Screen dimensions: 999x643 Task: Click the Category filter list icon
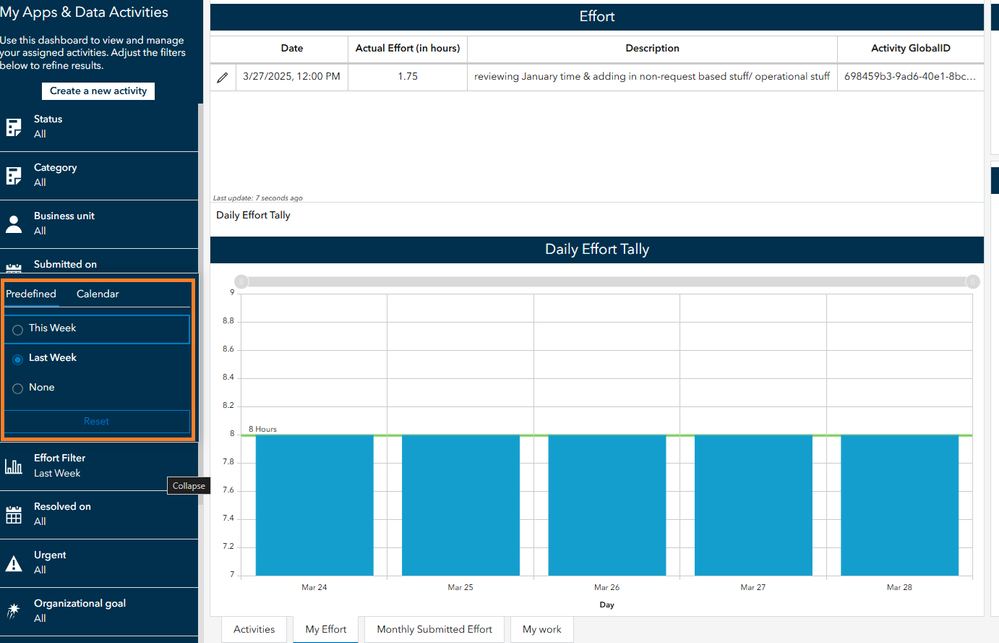click(13, 175)
